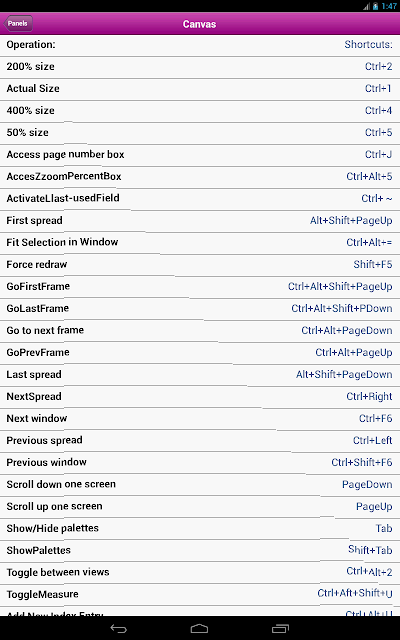
Task: Select Fit Selection in Window row
Action: pyautogui.click(x=200, y=244)
